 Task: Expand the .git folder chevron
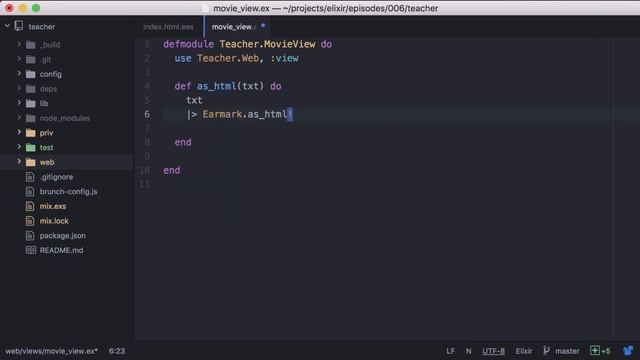point(19,59)
